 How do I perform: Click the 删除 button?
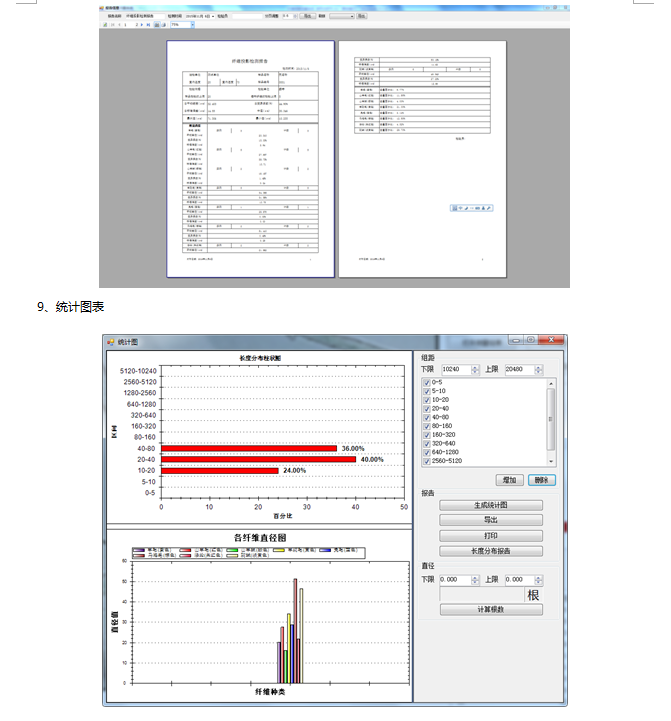click(x=541, y=480)
